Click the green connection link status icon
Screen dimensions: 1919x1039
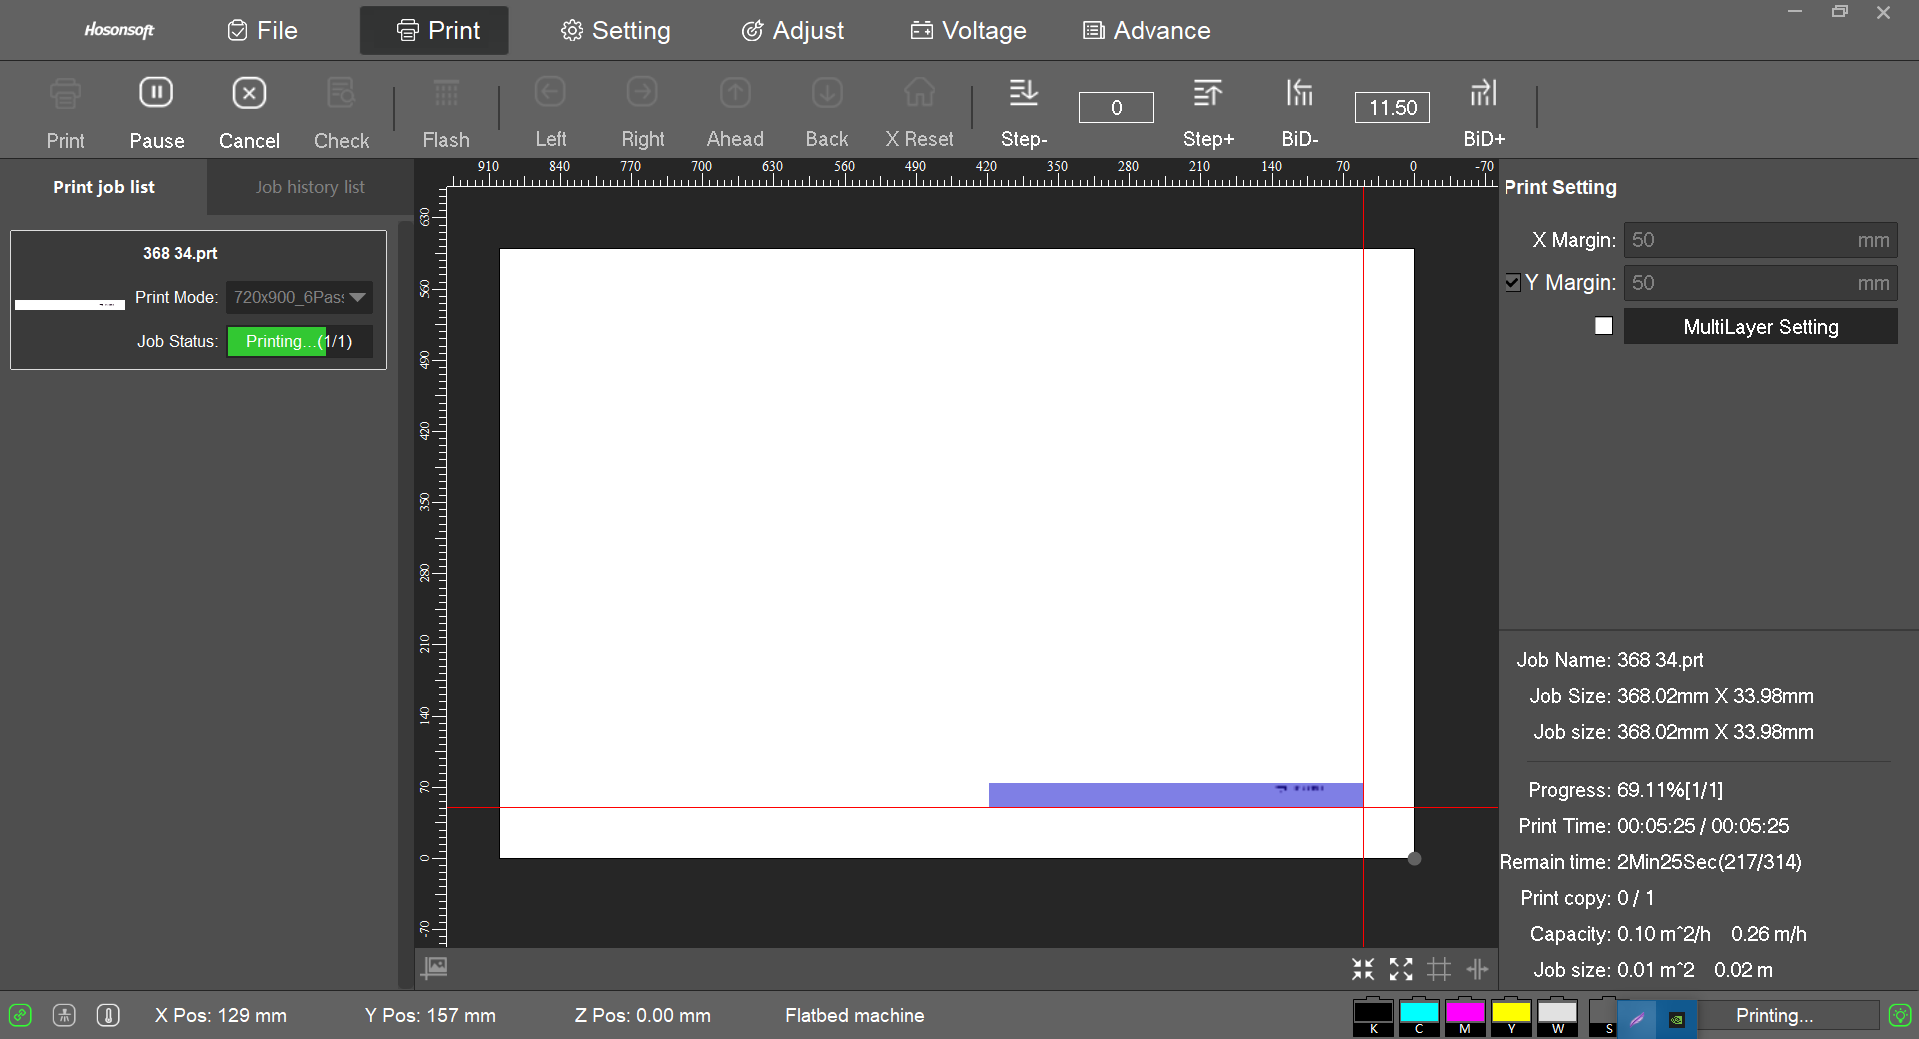20,1015
